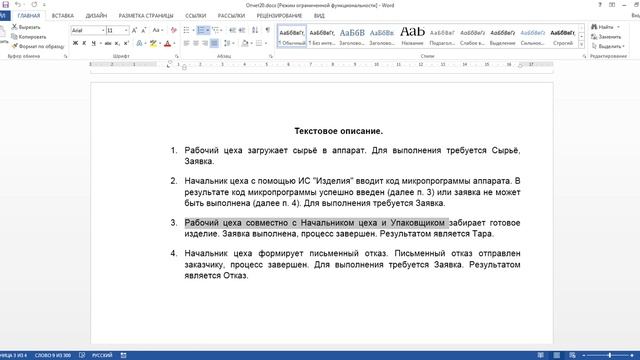The height and width of the screenshot is (360, 640).
Task: Open the Дизайн tab
Action: (96, 16)
